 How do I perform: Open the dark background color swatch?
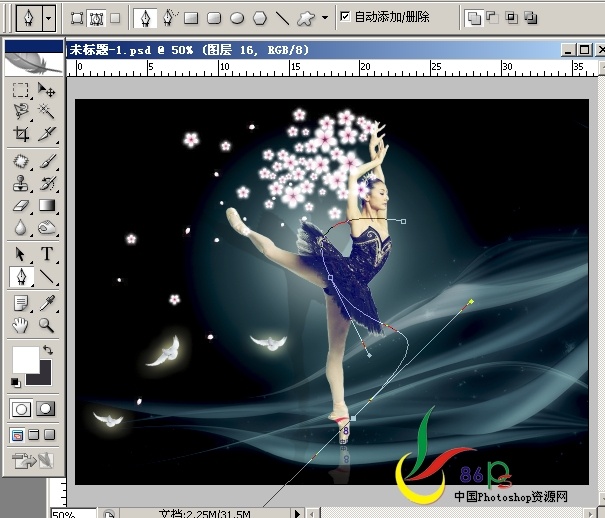point(43,377)
